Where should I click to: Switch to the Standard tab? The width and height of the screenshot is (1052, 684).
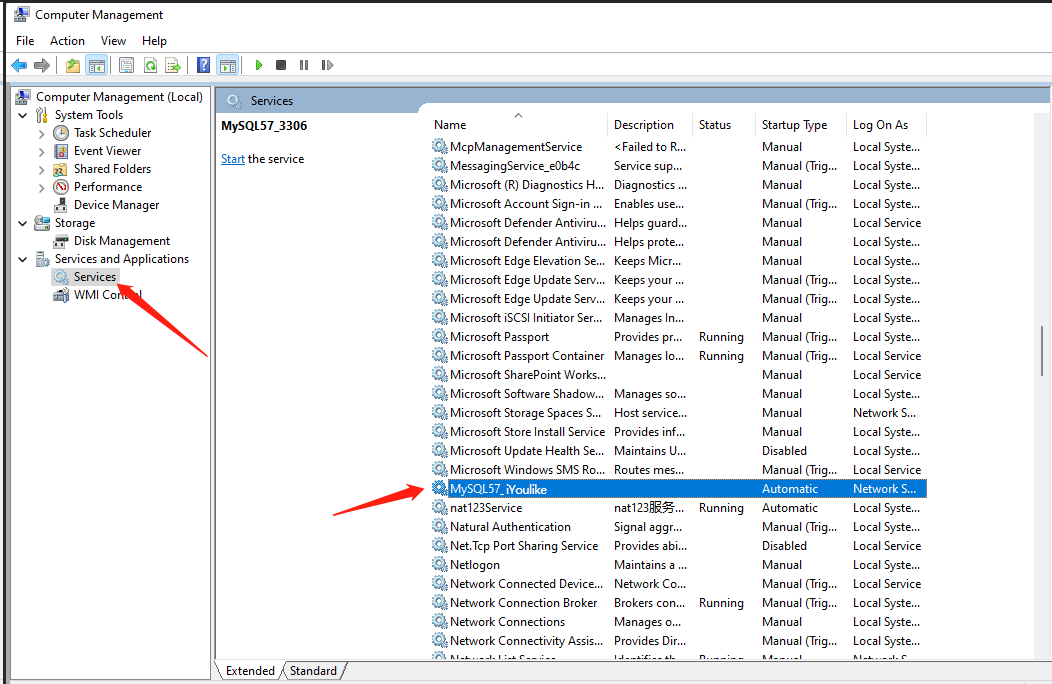pyautogui.click(x=313, y=671)
